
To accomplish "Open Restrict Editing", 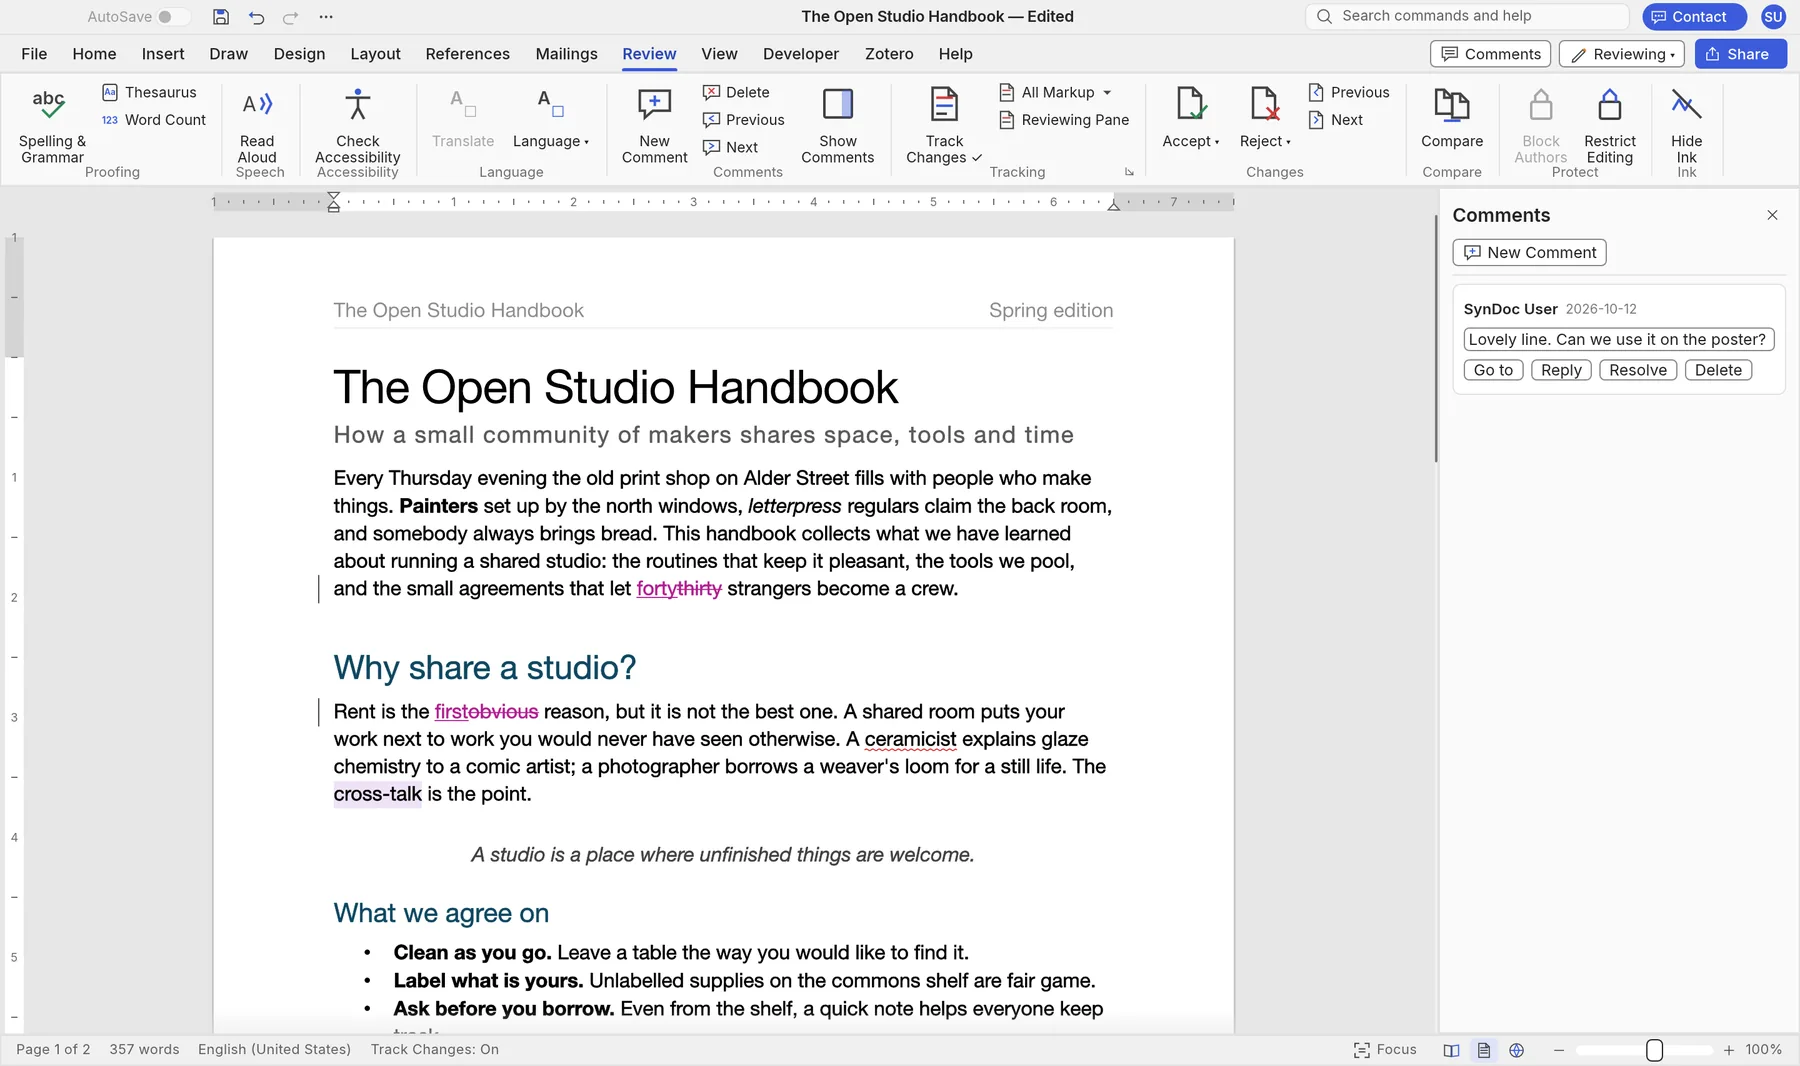I will [1610, 126].
